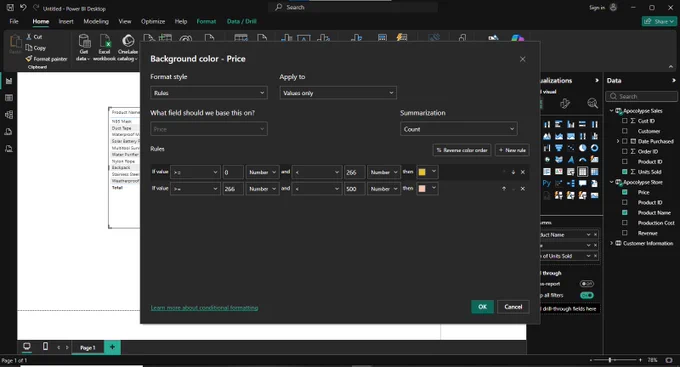680x367 pixels.
Task: Open the Summarization dropdown showing Count
Action: pyautogui.click(x=458, y=129)
